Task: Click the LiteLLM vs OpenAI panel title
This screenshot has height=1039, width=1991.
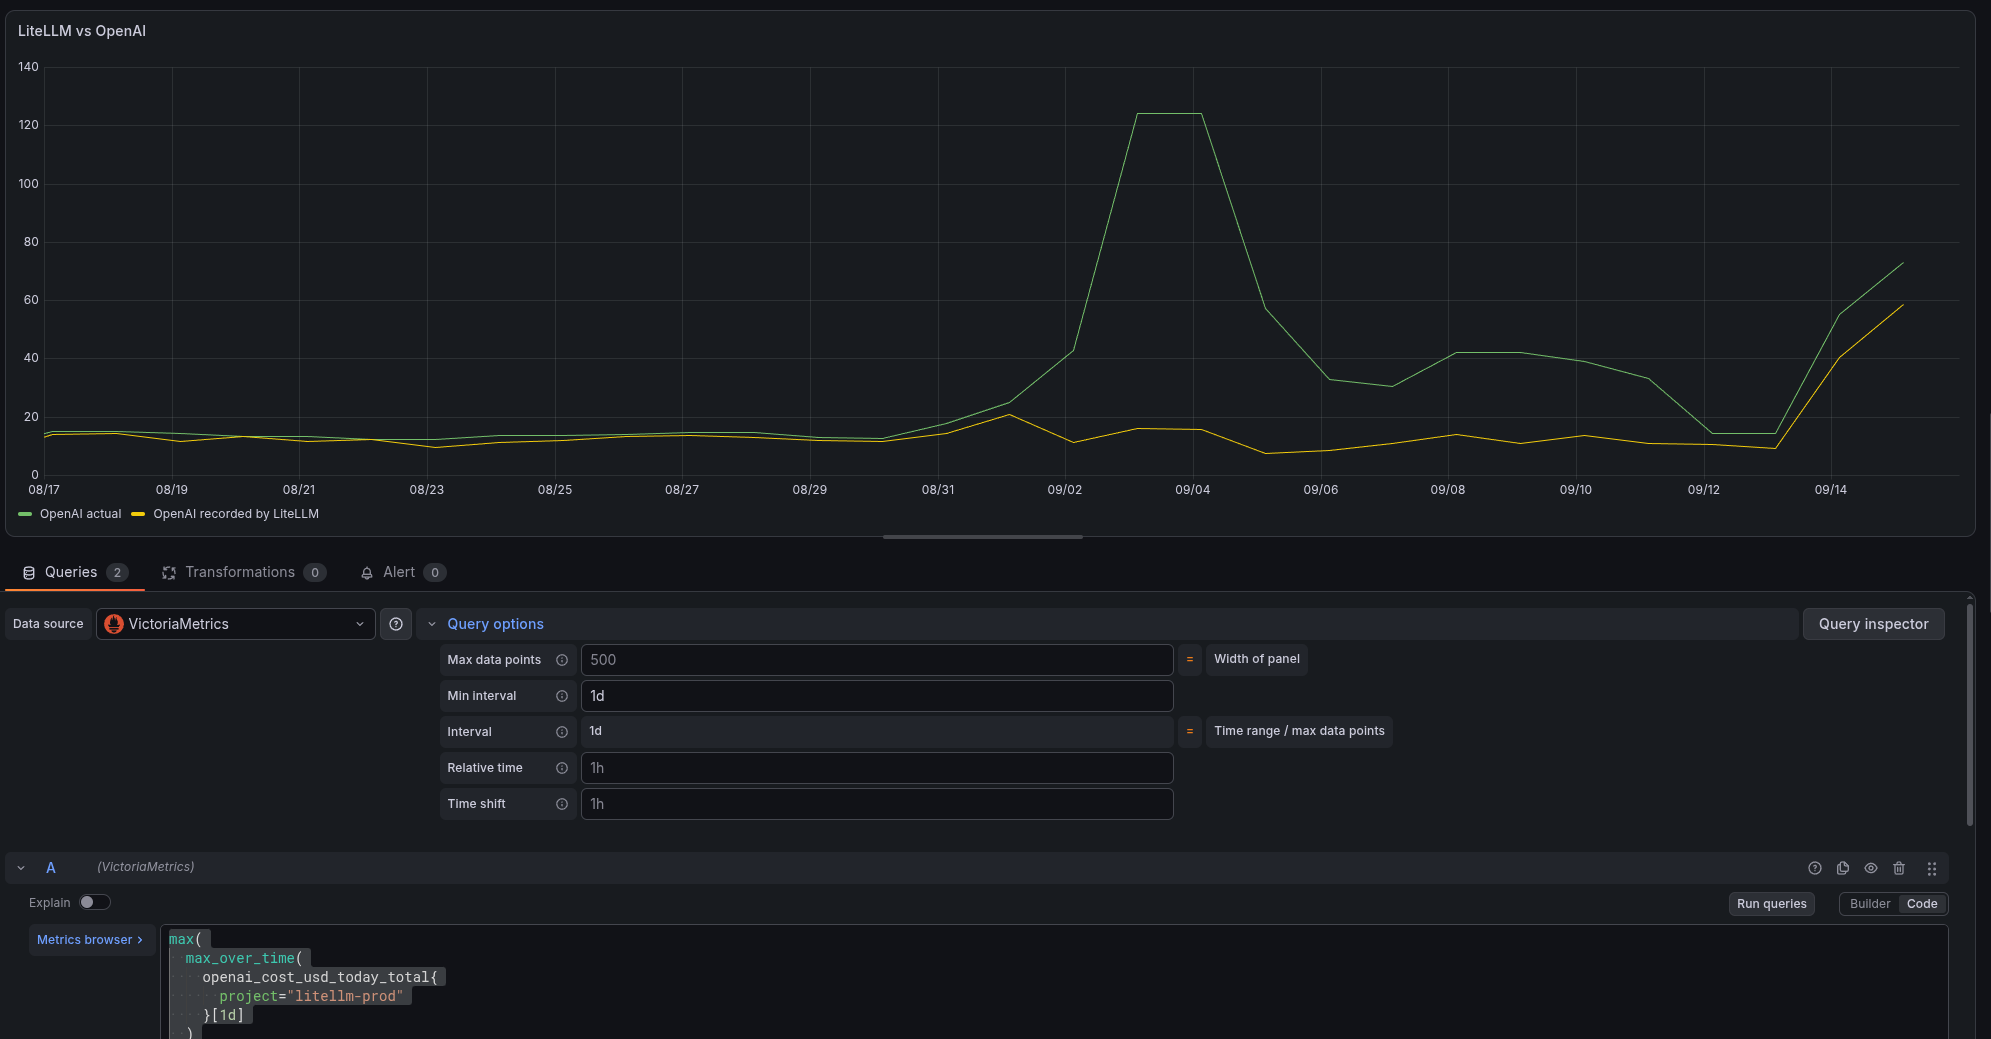Action: 82,31
